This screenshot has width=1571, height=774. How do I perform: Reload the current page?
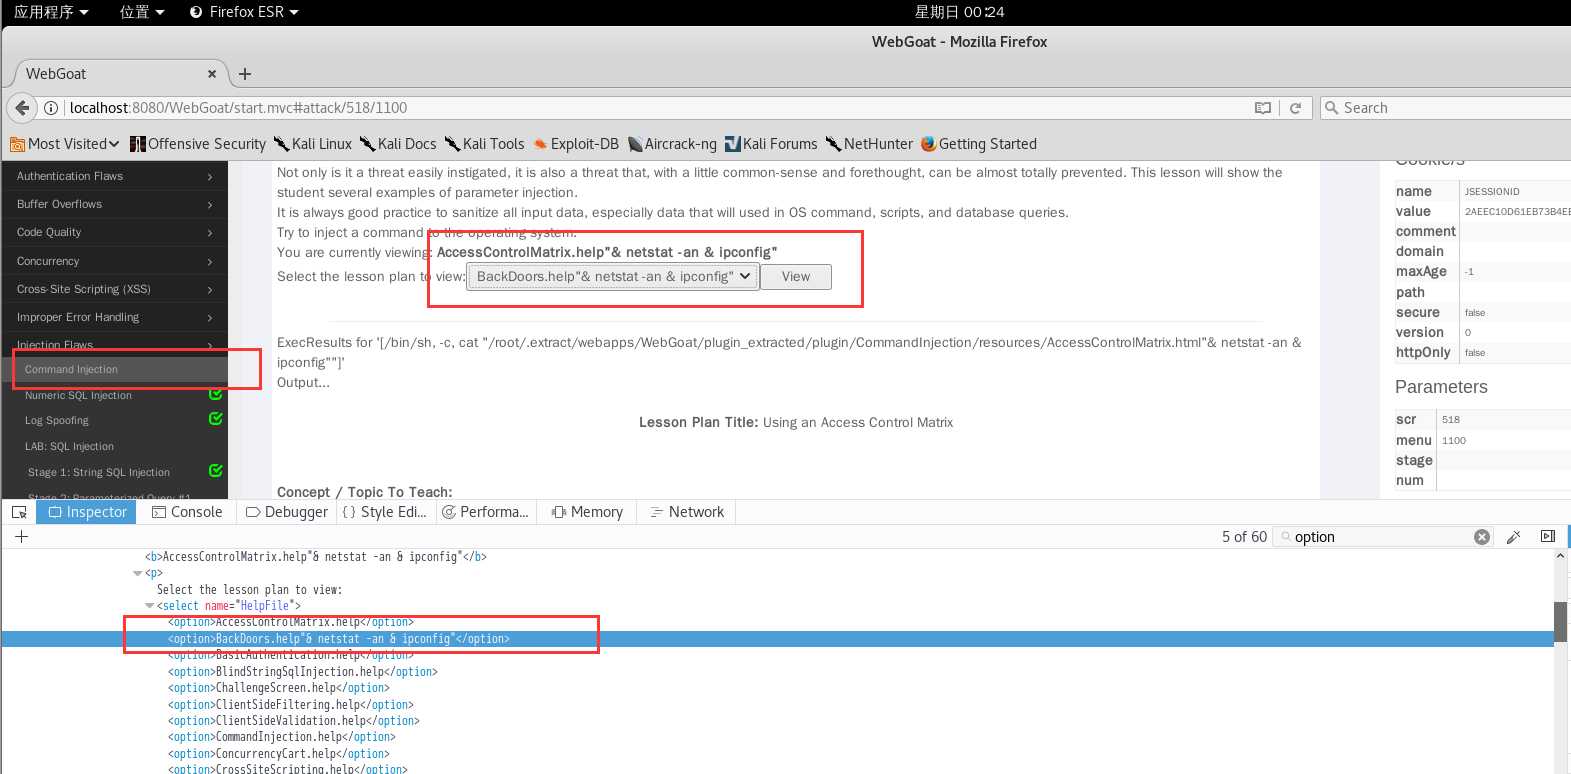coord(1295,108)
